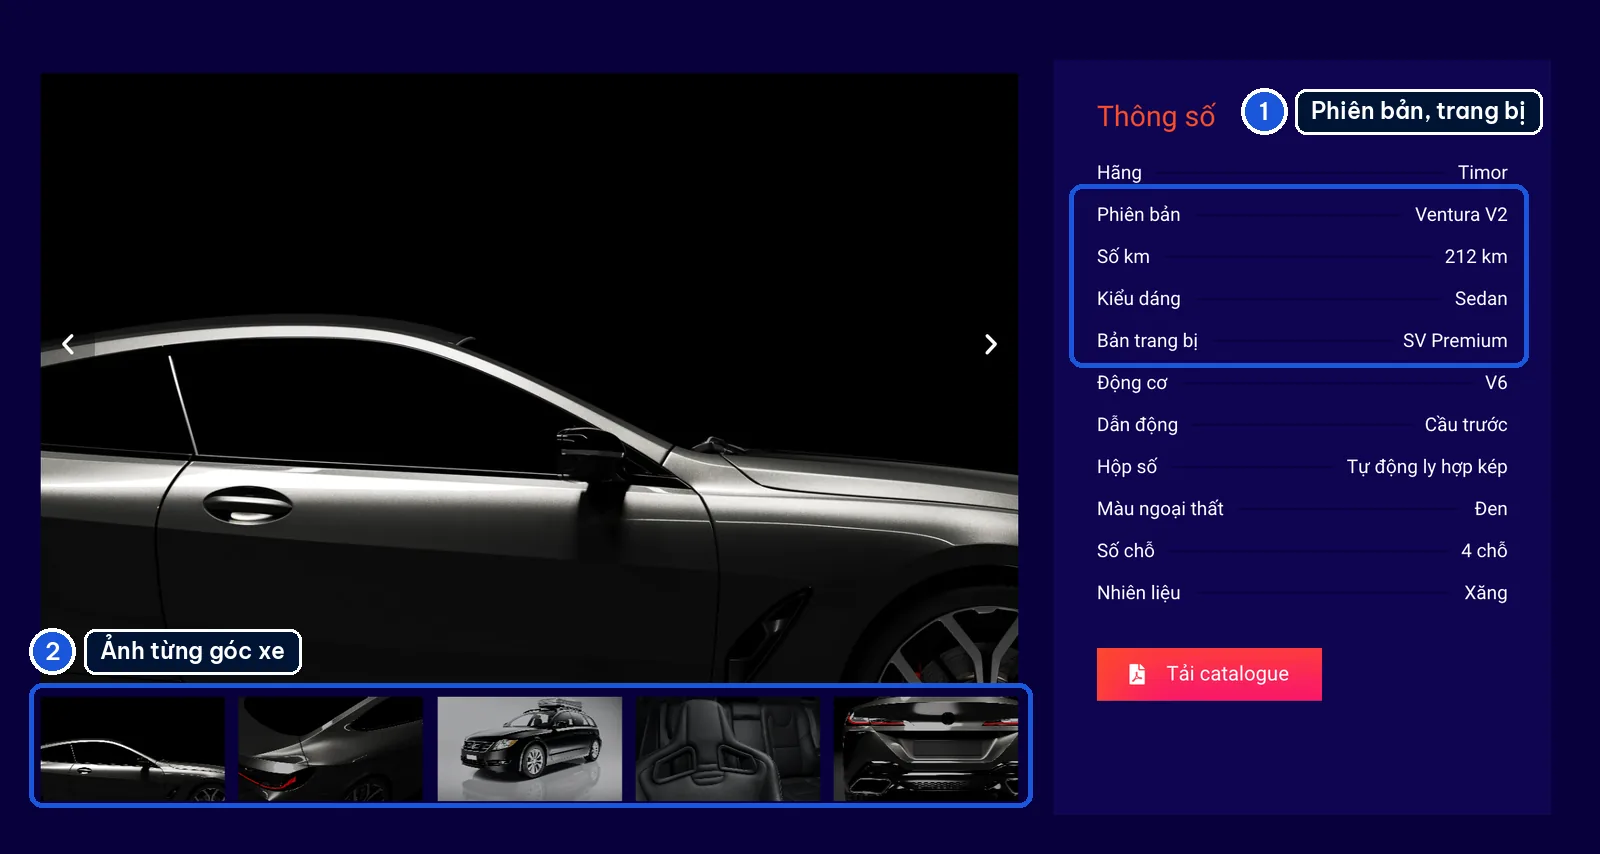Select the interior seats thumbnail
1600x854 pixels.
(x=728, y=749)
